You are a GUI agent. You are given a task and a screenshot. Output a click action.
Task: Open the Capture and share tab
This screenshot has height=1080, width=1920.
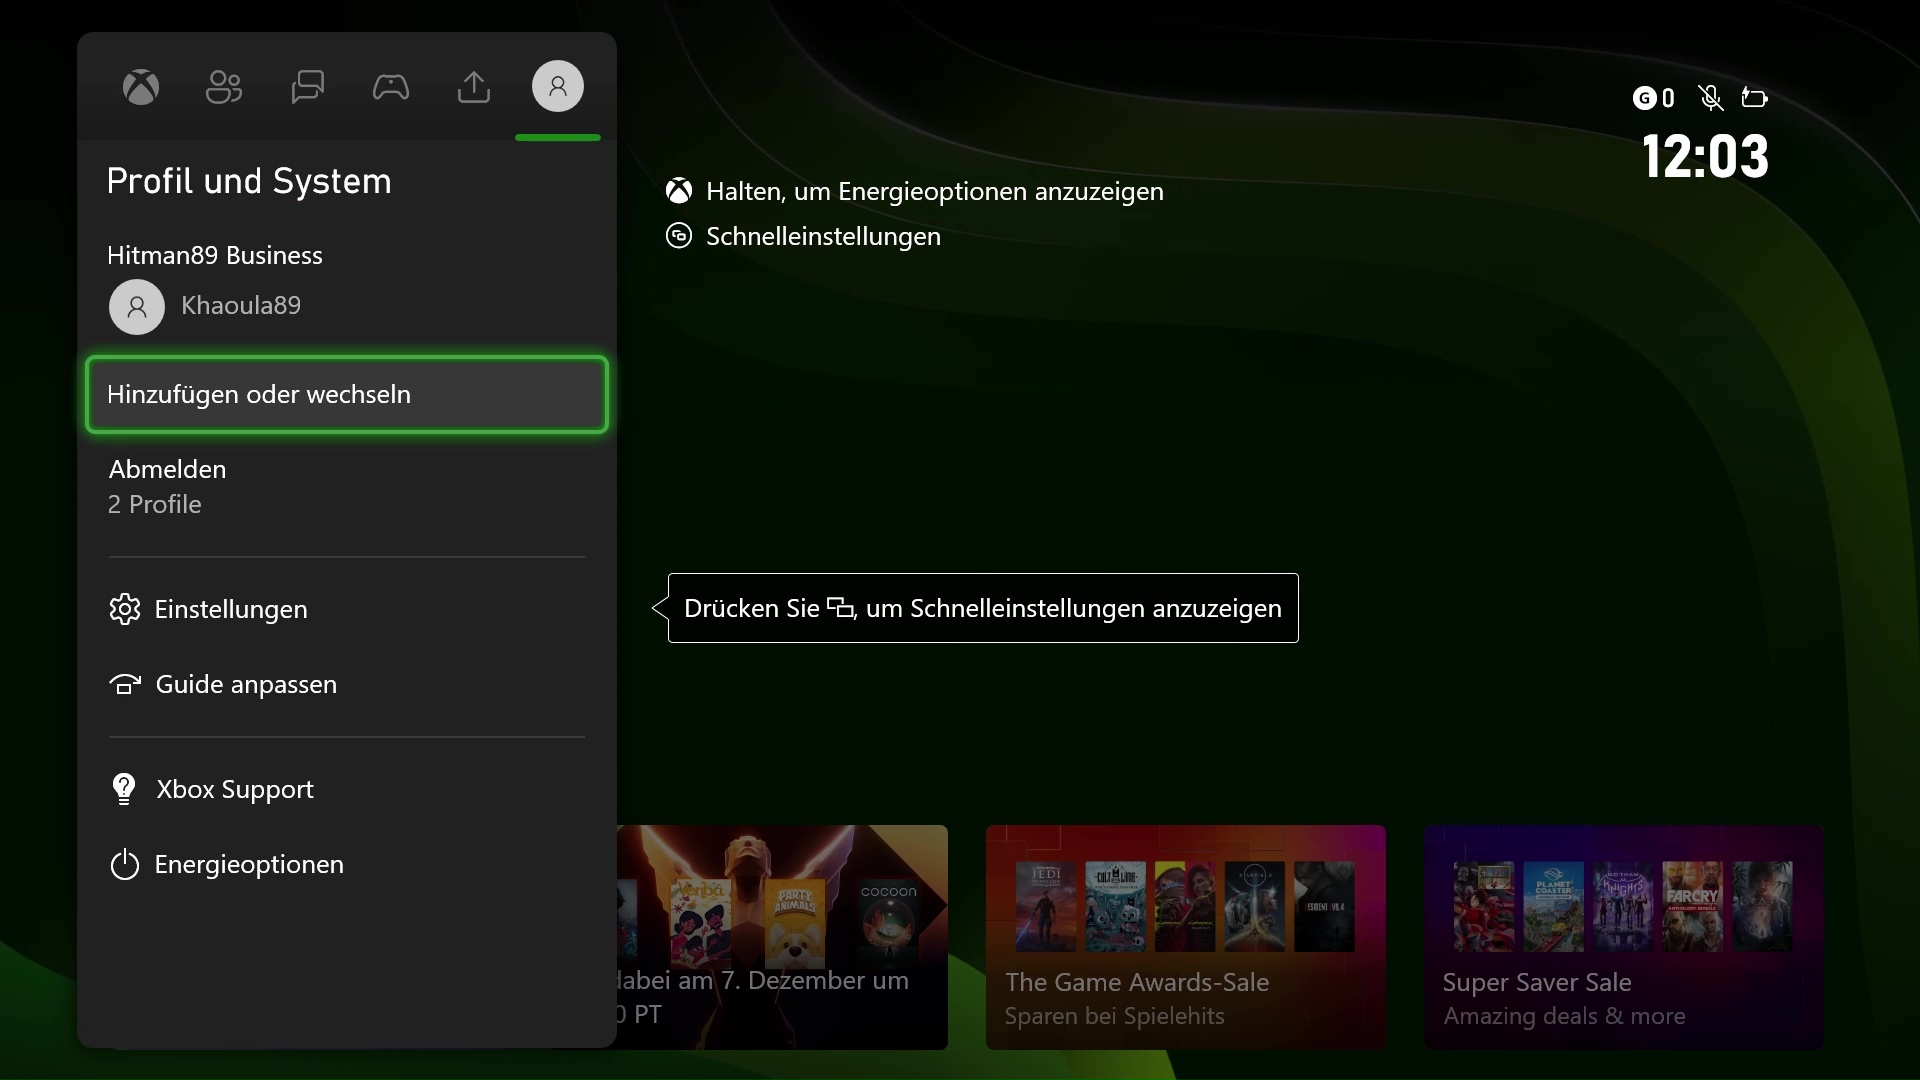474,87
